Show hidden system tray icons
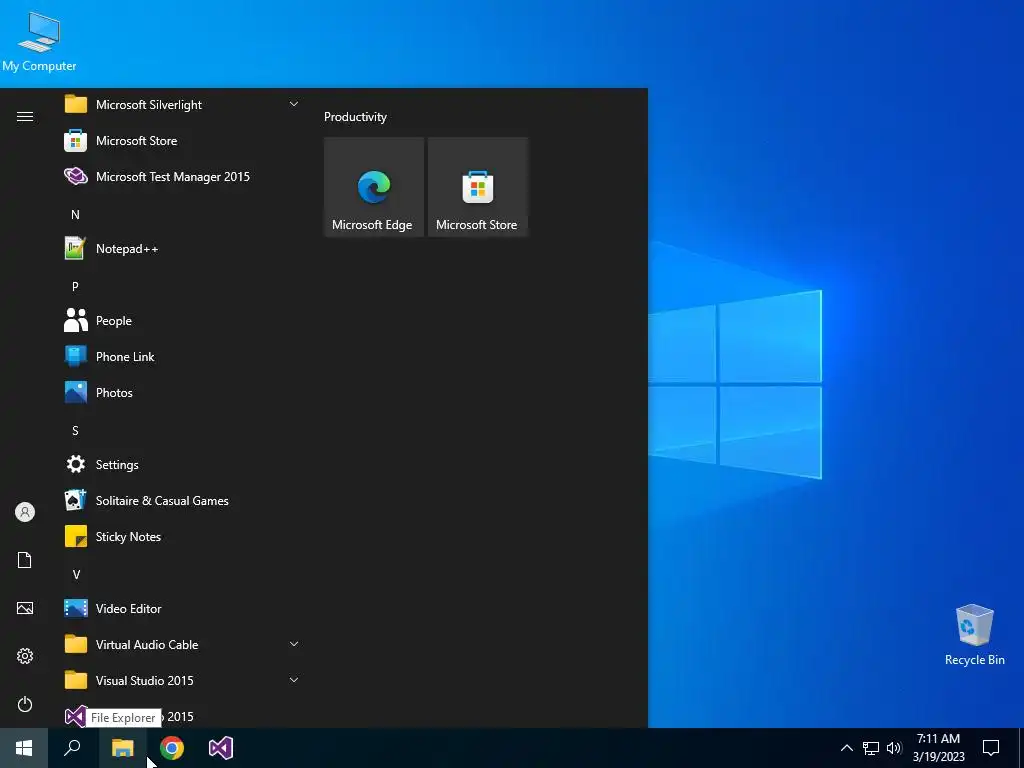The image size is (1024, 768). point(846,748)
